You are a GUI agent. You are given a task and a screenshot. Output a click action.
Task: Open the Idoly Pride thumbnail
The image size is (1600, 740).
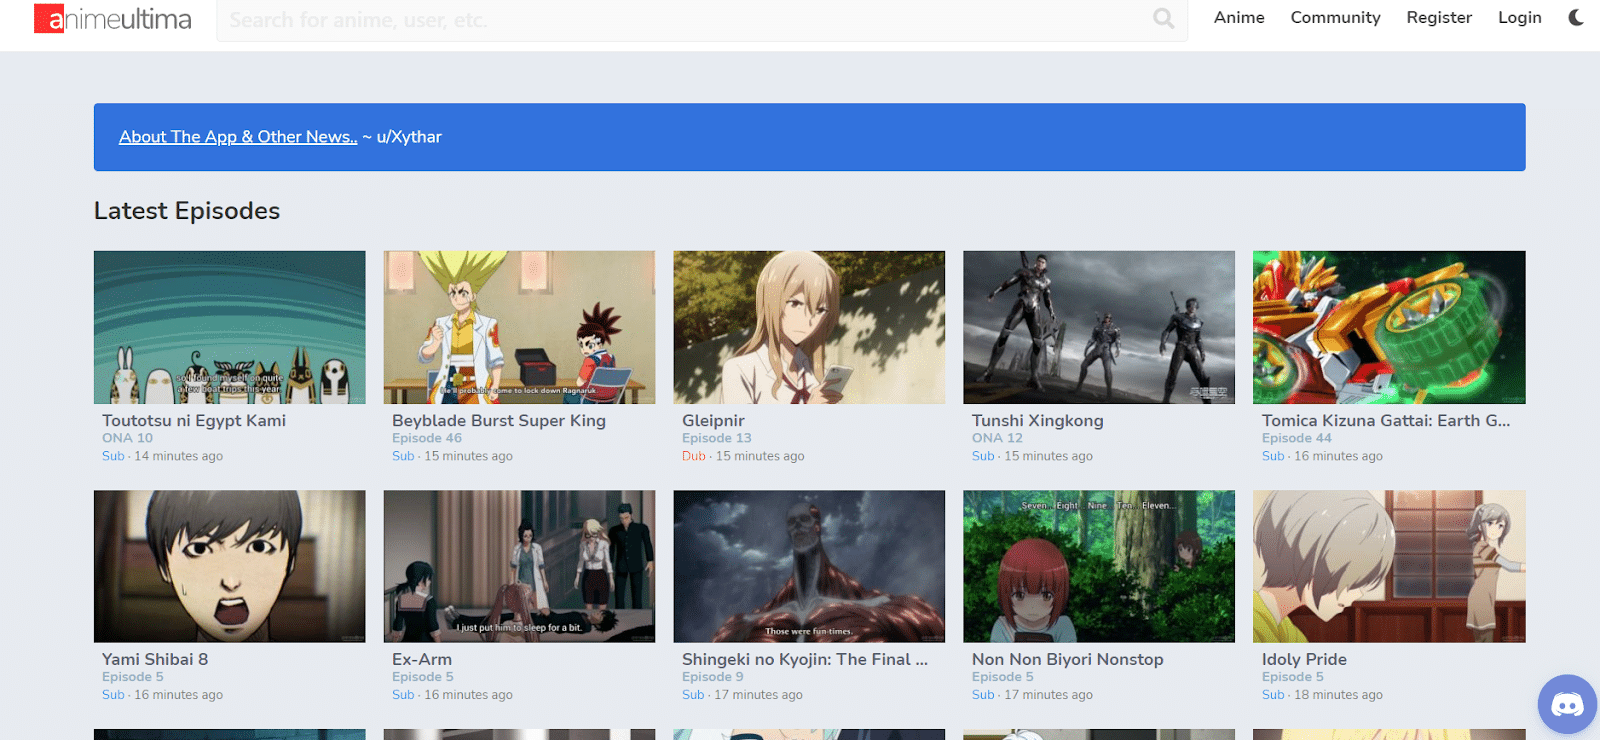point(1389,566)
